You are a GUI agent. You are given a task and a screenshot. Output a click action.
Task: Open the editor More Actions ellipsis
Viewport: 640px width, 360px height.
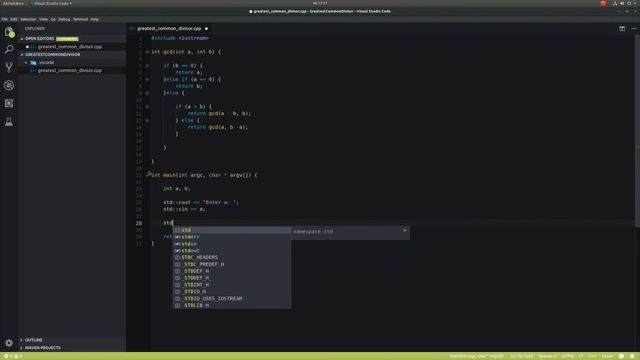[633, 29]
